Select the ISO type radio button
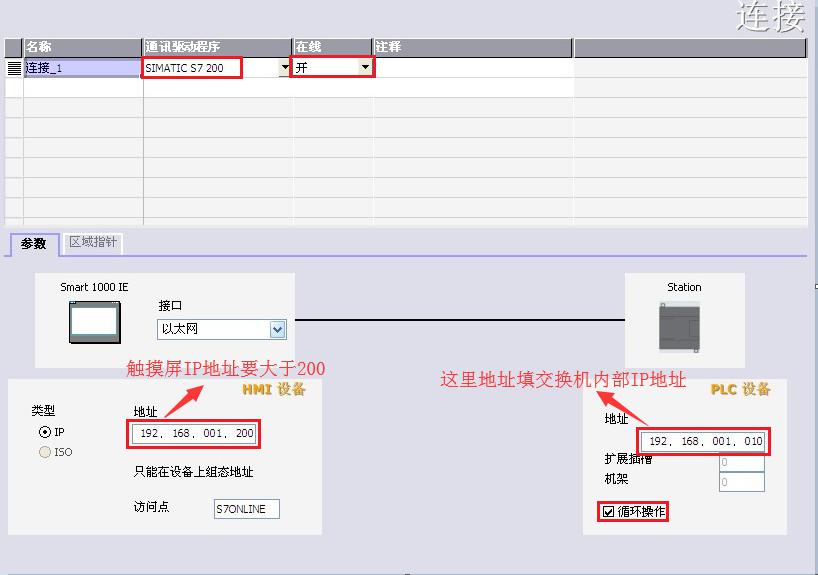818x575 pixels. tap(44, 452)
